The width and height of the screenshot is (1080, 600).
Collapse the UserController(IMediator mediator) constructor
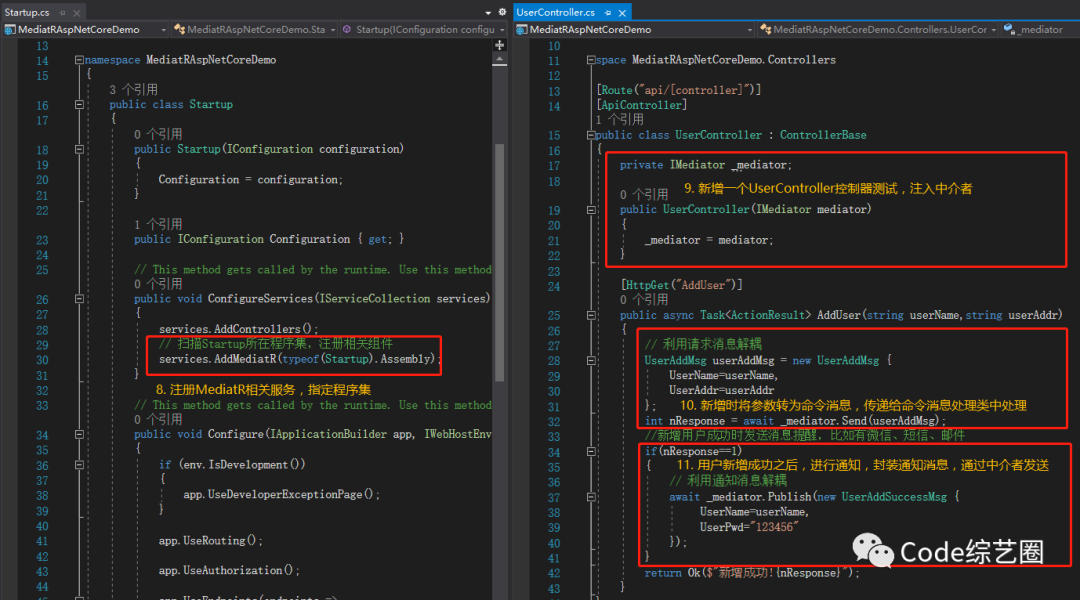click(x=591, y=209)
